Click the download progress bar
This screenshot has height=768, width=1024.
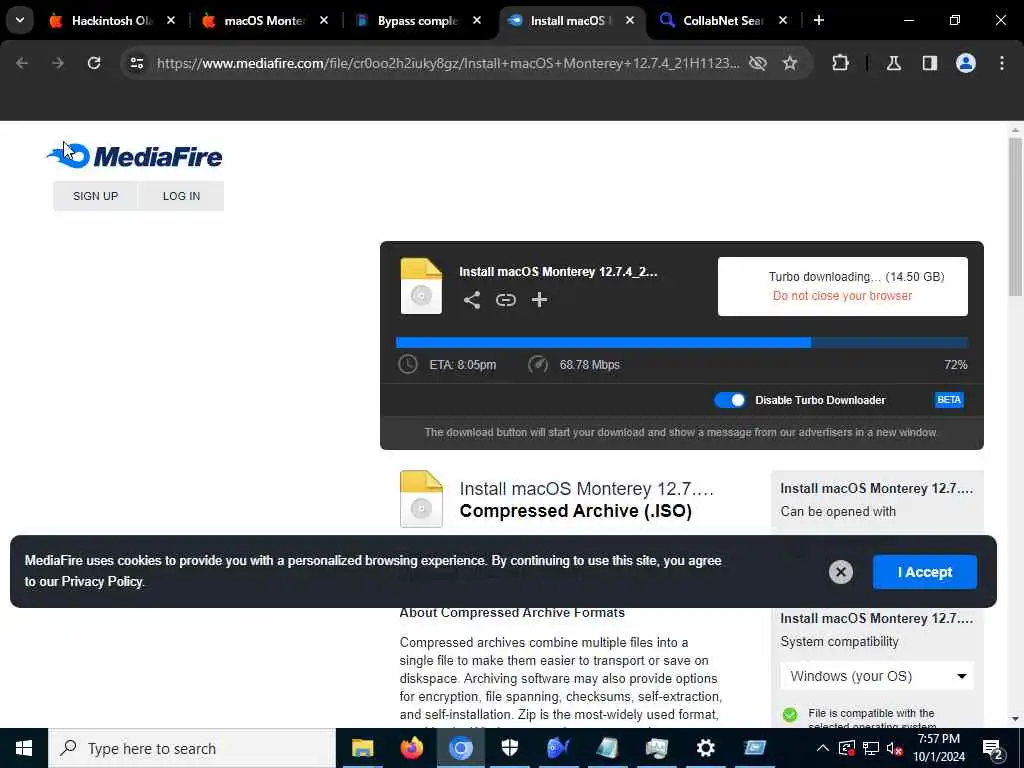682,342
